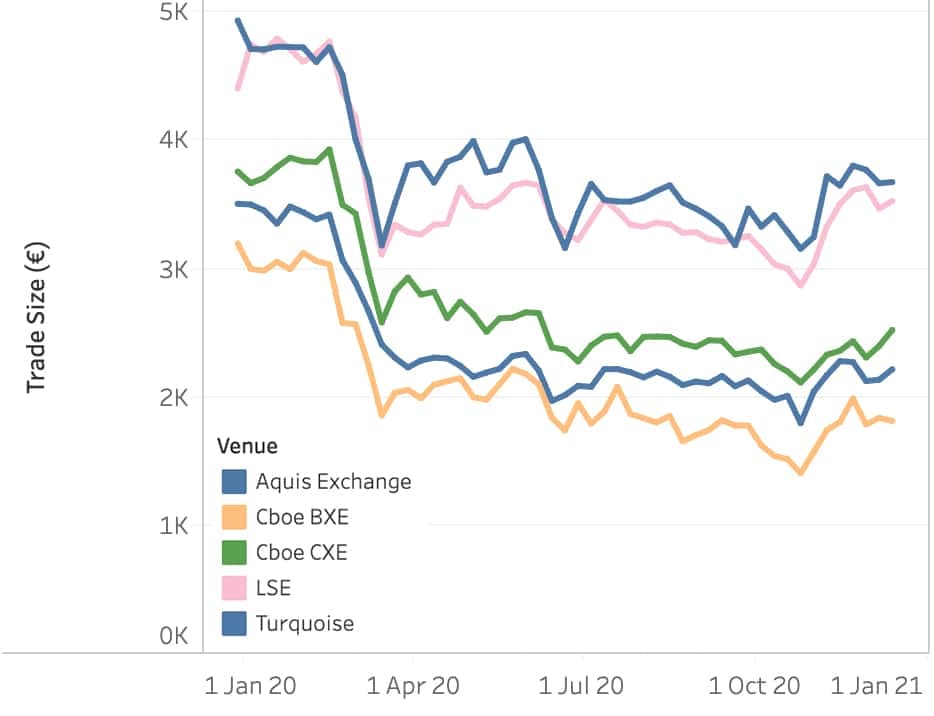
Task: Select the LSE legend label
Action: pyautogui.click(x=274, y=588)
